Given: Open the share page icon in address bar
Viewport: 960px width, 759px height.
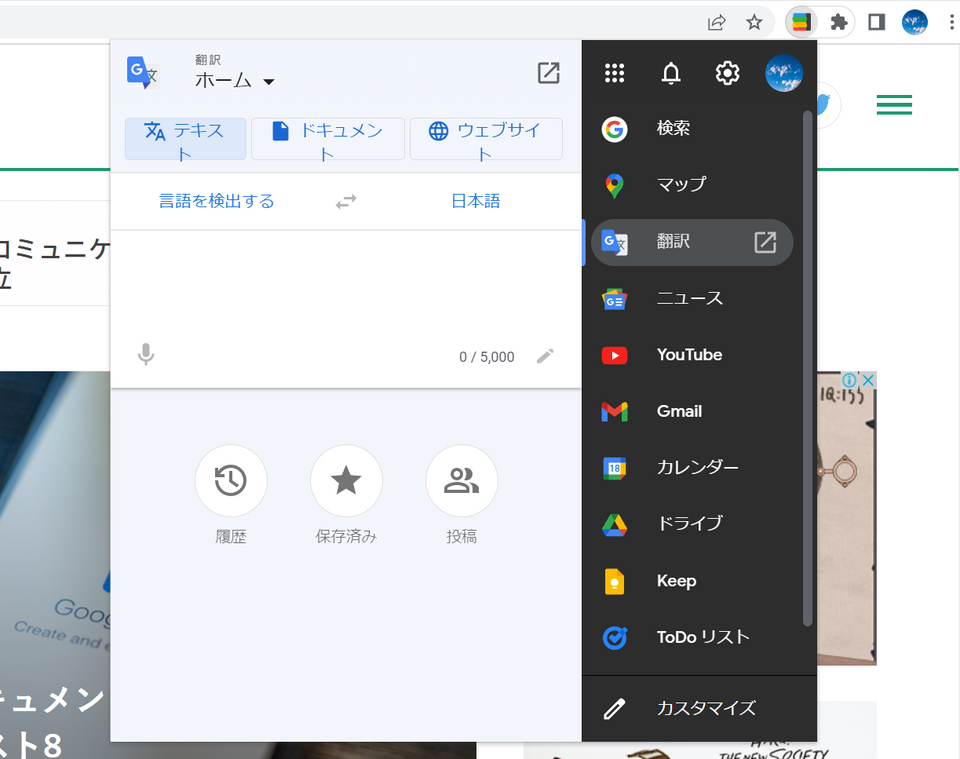Looking at the screenshot, I should point(716,23).
